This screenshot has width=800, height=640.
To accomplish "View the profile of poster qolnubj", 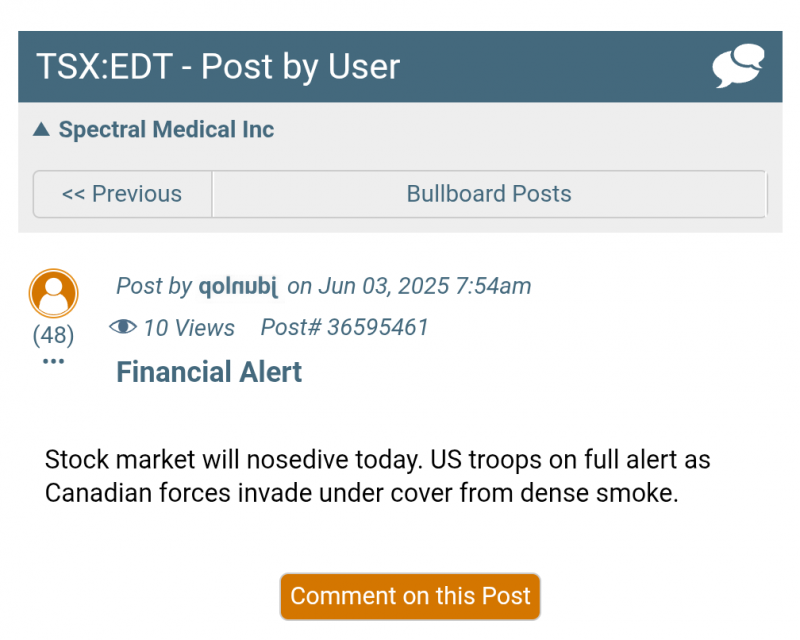I will [x=237, y=287].
